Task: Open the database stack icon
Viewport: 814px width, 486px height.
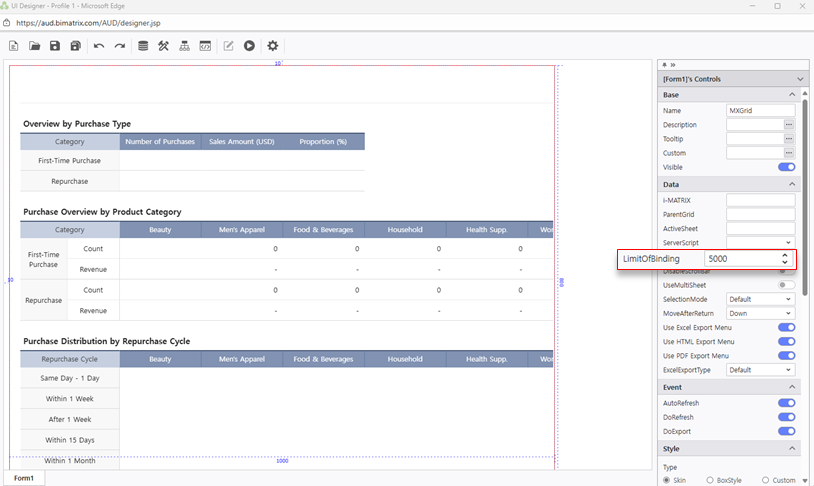Action: pyautogui.click(x=143, y=46)
